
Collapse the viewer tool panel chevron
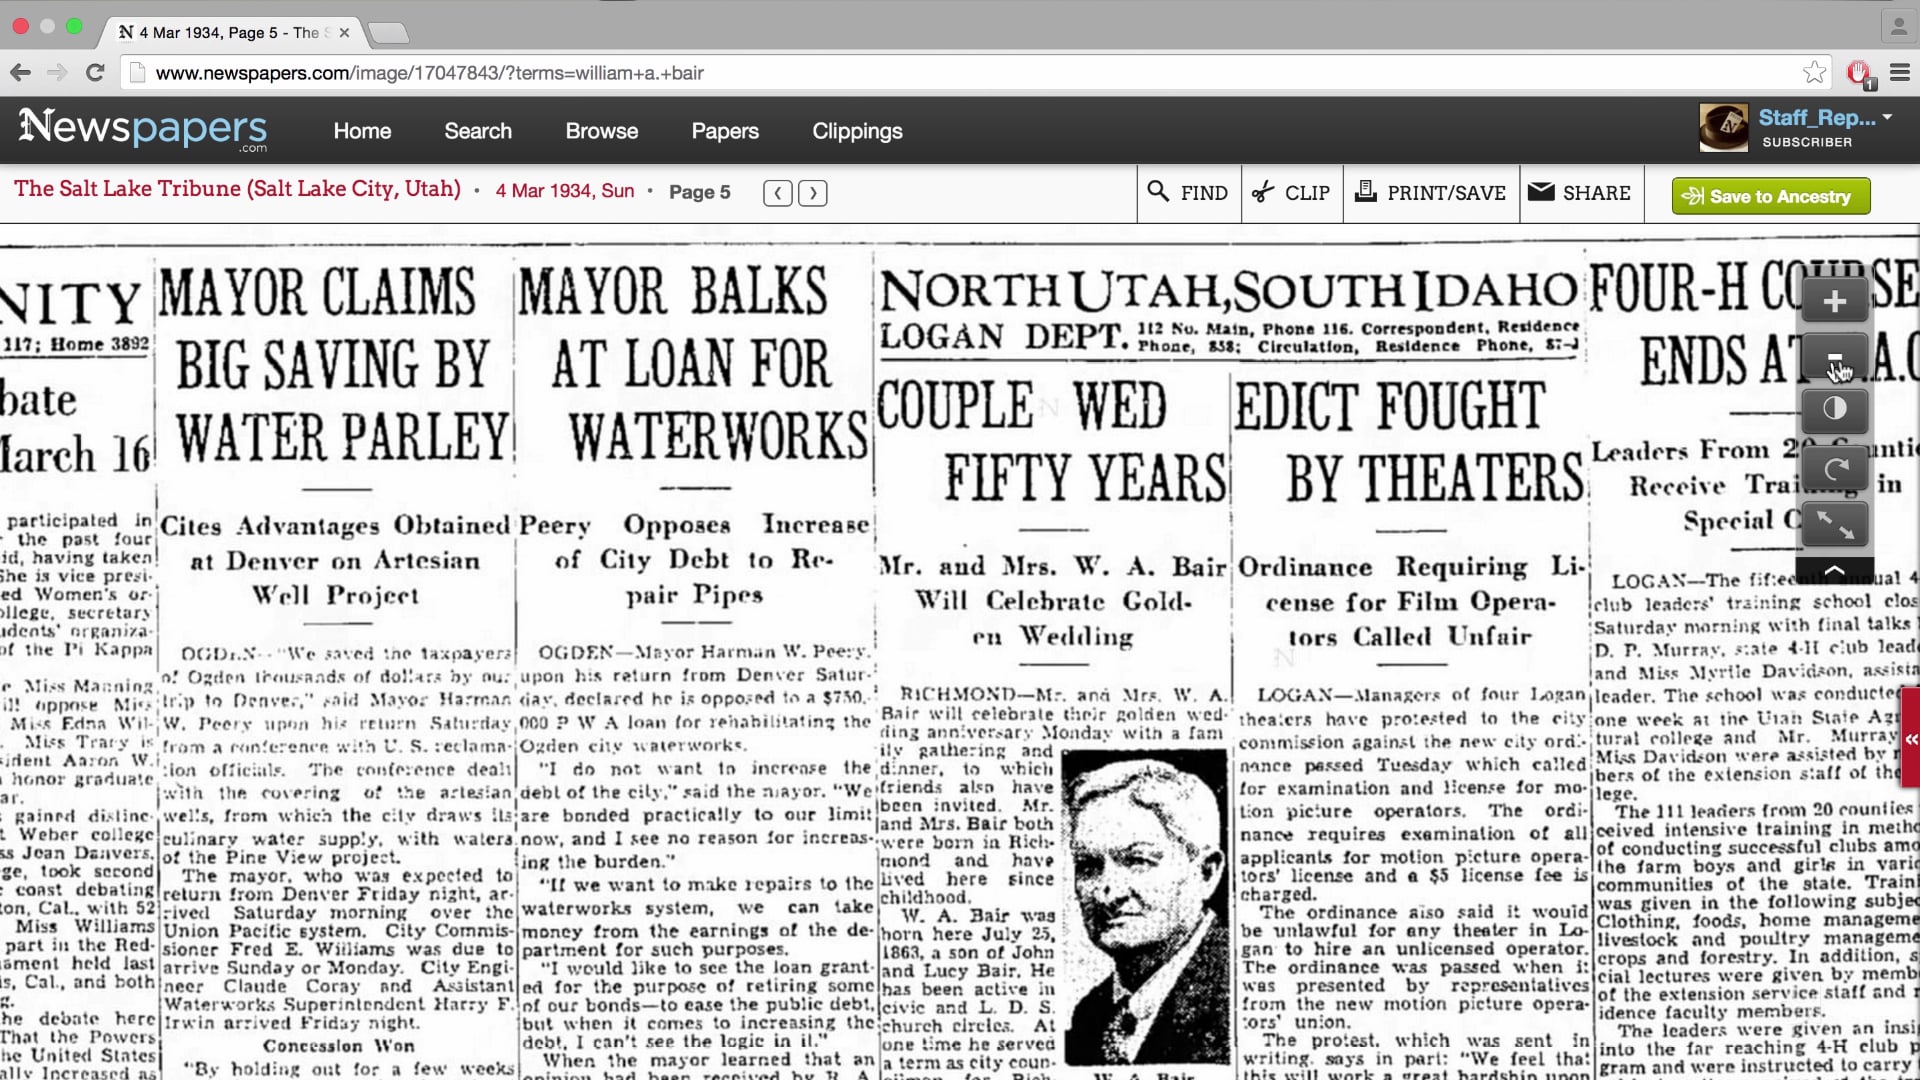[1834, 570]
